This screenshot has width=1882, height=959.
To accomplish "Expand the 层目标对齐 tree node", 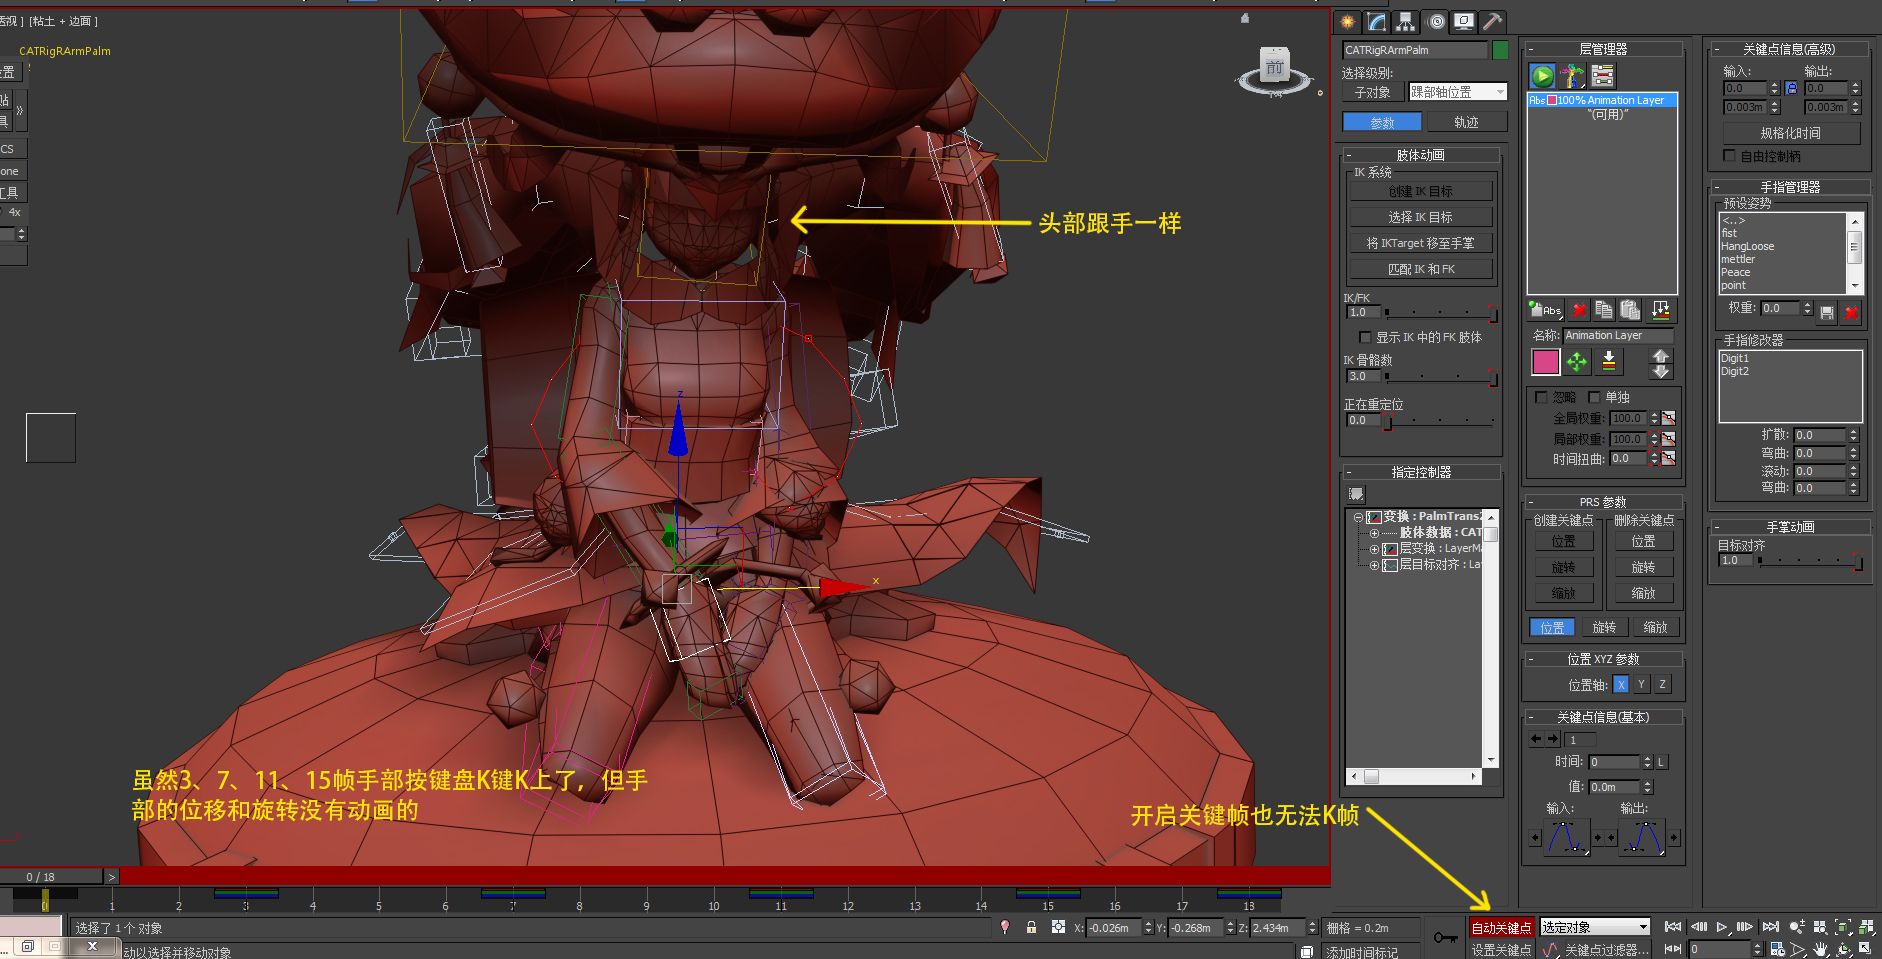I will (x=1374, y=565).
